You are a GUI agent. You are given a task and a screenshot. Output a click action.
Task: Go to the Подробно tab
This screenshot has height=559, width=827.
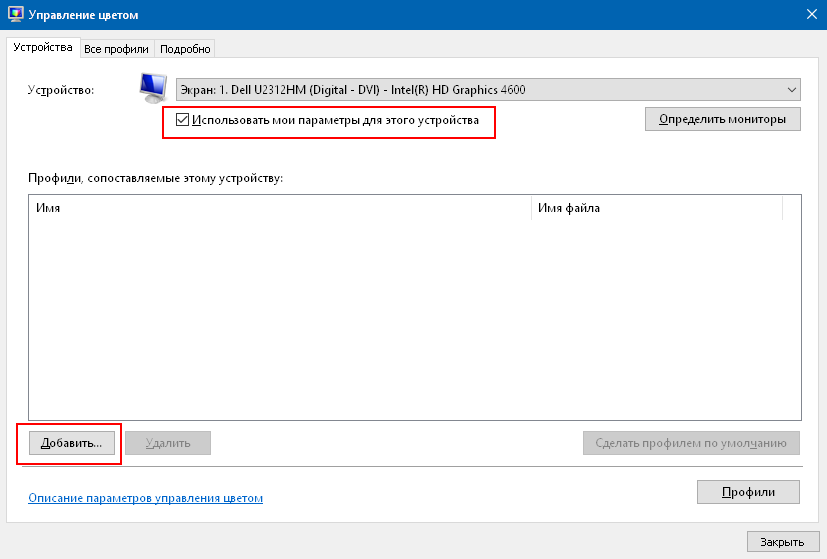[x=184, y=48]
